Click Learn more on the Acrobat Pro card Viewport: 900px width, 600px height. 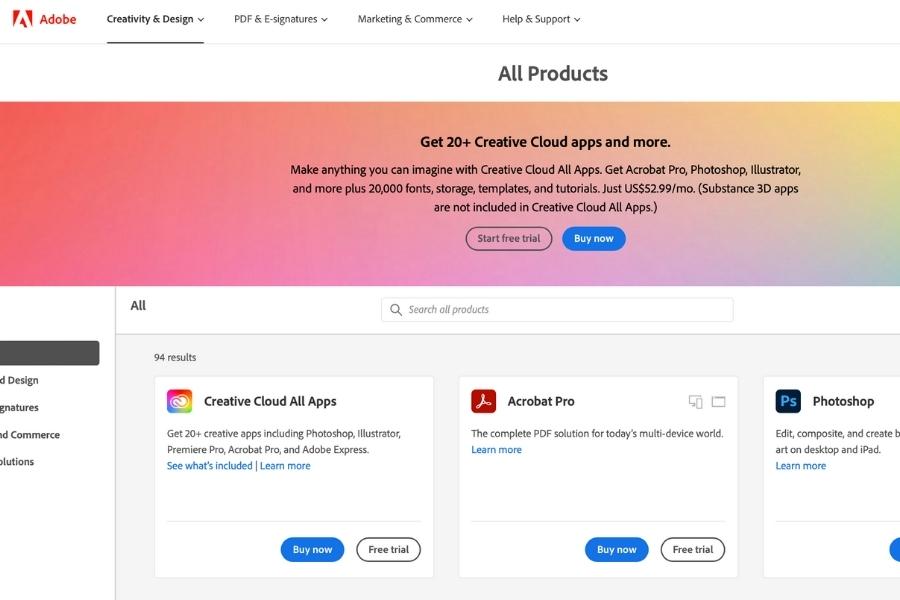[x=496, y=449]
